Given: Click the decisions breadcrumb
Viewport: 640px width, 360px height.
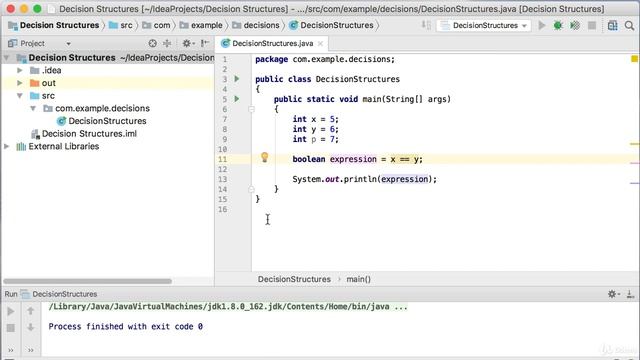Looking at the screenshot, I should coord(256,25).
